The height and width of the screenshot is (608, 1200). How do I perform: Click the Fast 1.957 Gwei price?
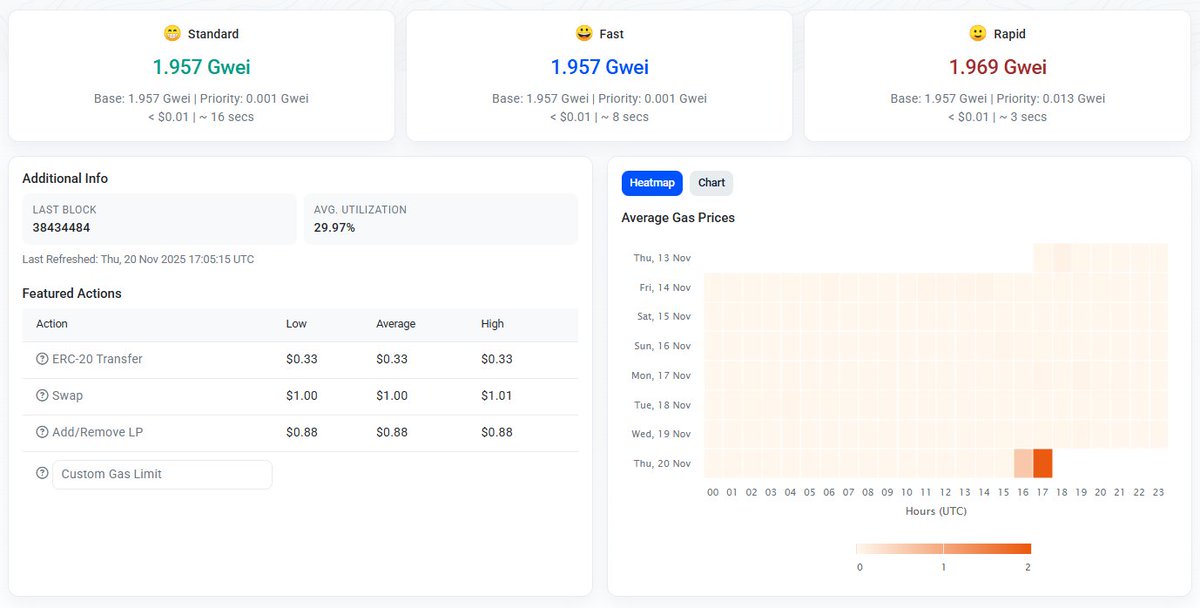point(600,67)
